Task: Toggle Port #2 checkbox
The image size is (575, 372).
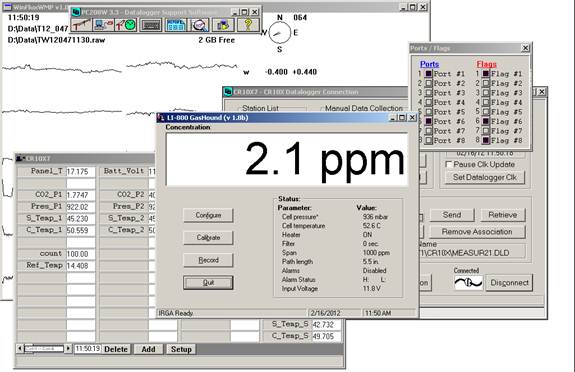Action: click(428, 83)
